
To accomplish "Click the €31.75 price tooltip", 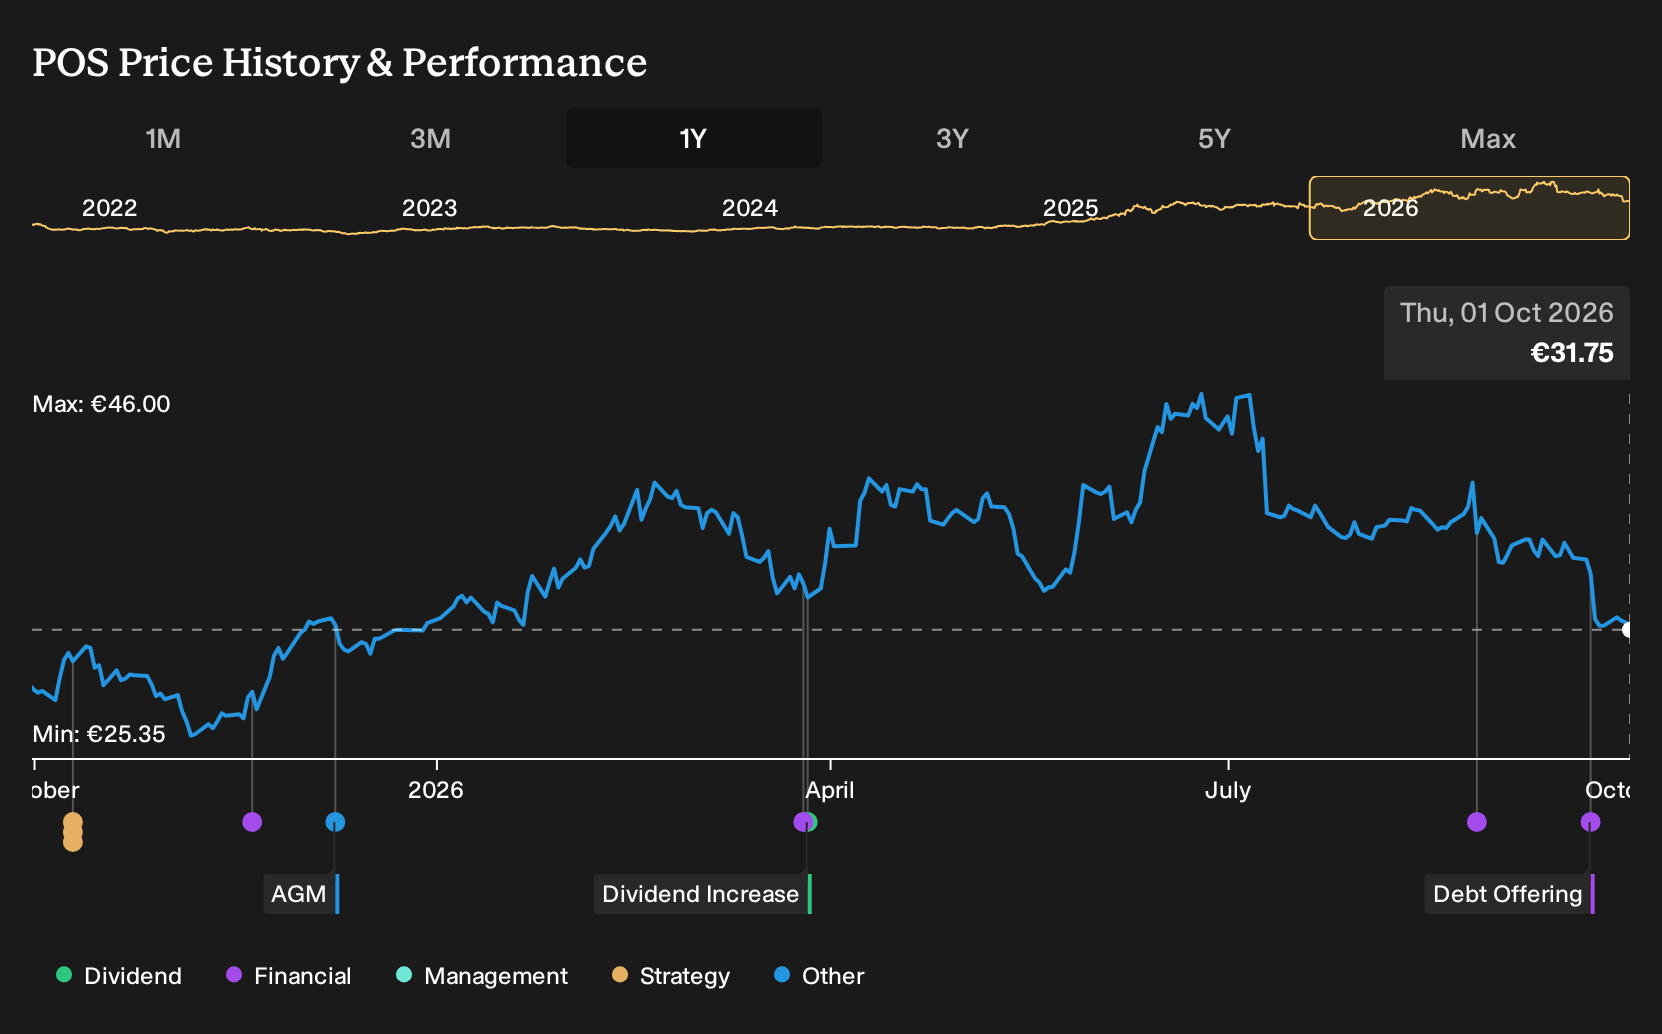I will (x=1507, y=333).
